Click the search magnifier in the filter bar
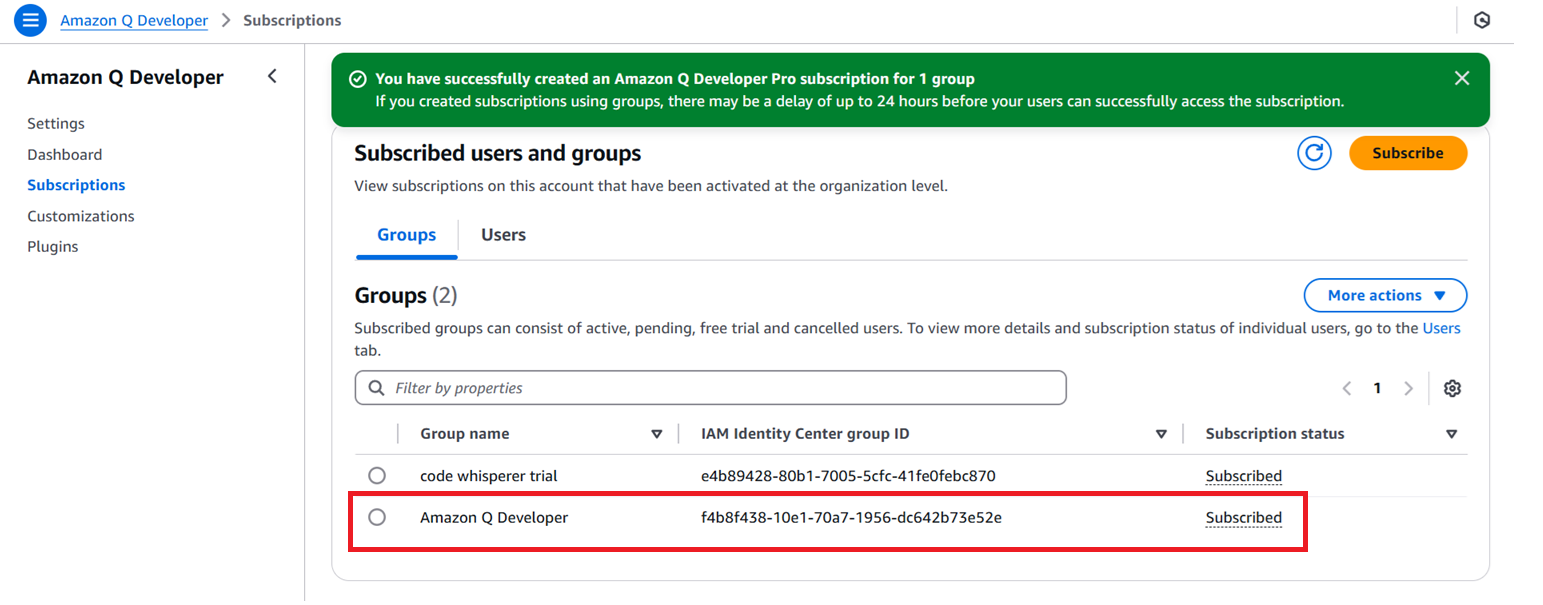This screenshot has height=605, width=1543. (375, 388)
